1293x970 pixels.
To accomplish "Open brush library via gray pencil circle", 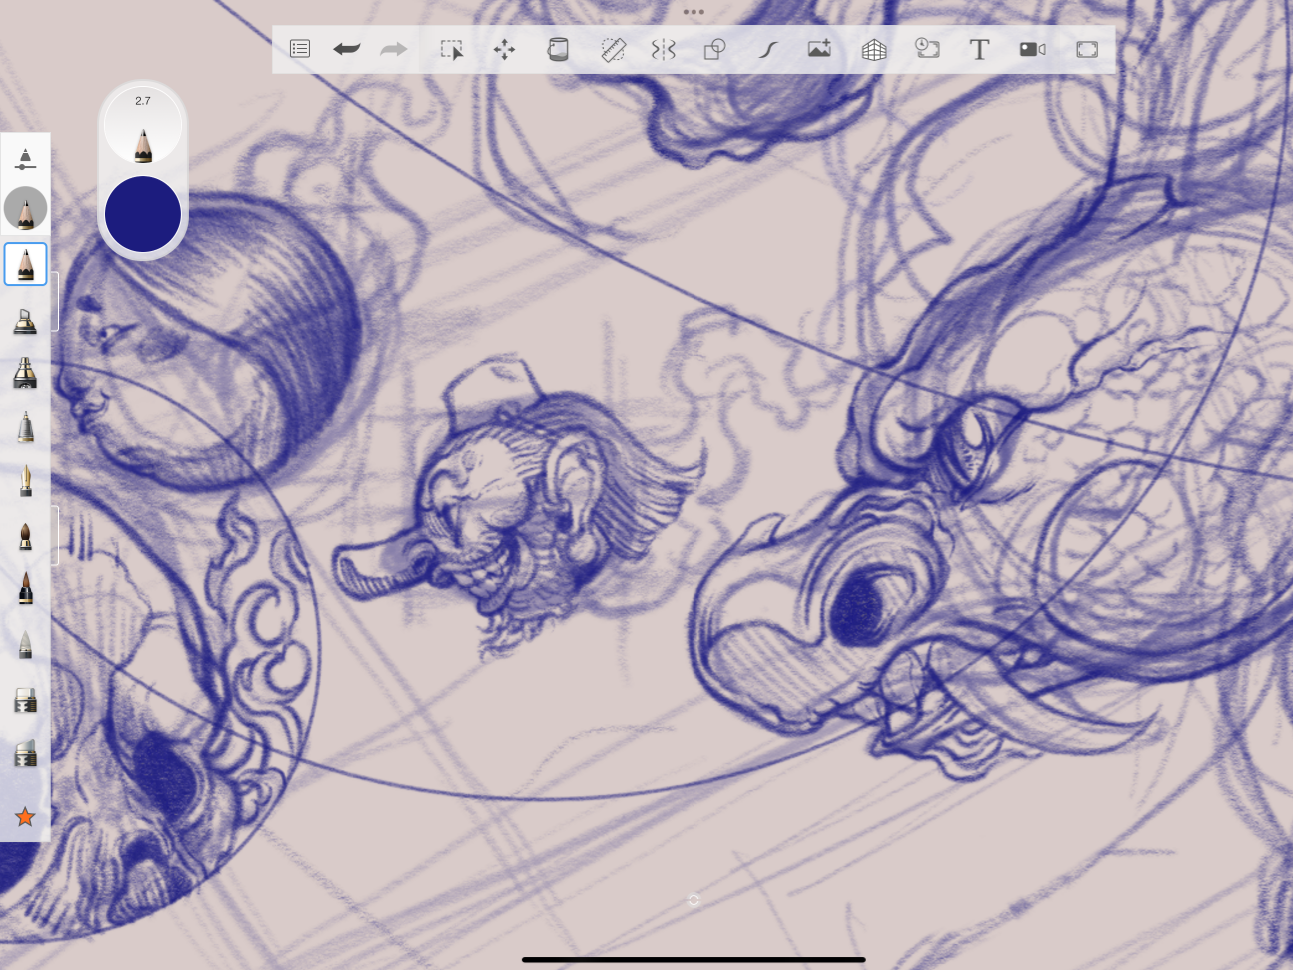I will (x=25, y=209).
